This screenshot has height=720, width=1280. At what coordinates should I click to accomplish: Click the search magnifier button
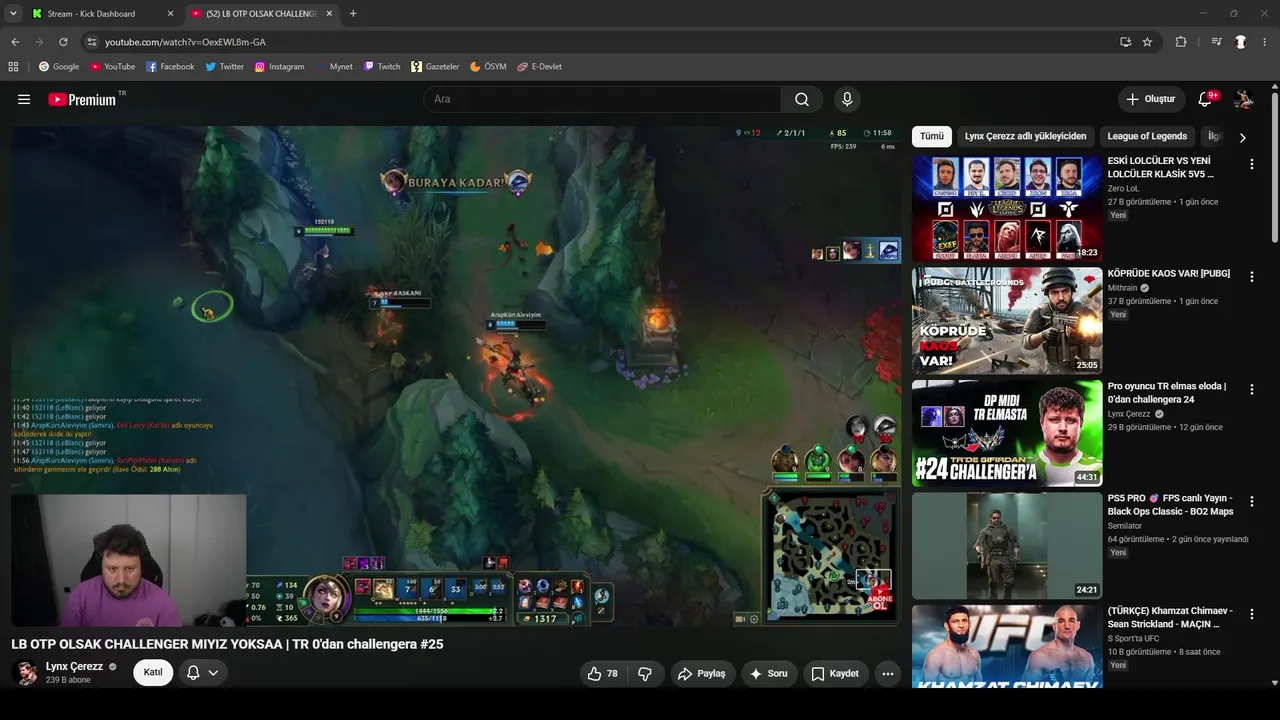802,99
